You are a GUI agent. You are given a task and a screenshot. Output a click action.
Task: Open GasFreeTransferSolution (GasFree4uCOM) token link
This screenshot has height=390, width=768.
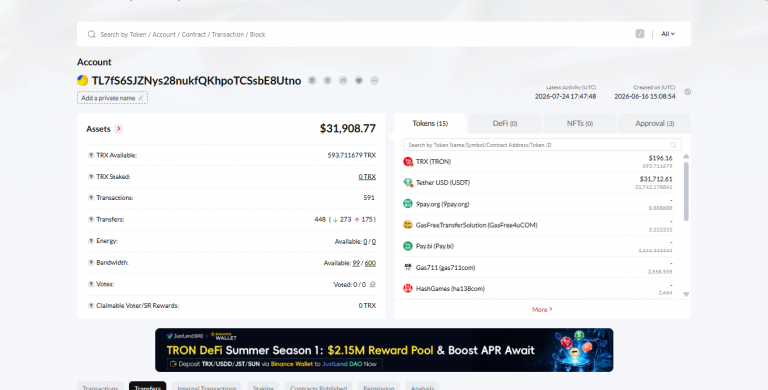(477, 225)
